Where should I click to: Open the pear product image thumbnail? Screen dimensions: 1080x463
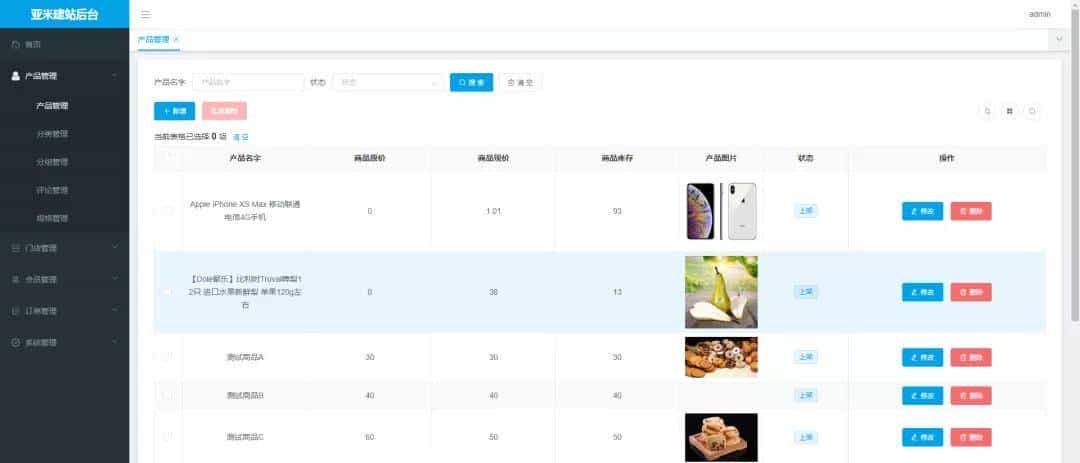coord(721,292)
